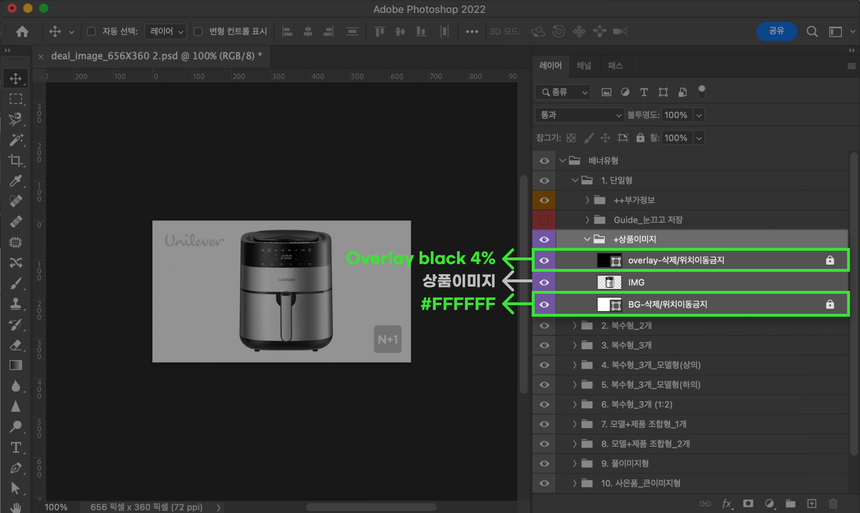Show the Guide_눈끄고 저장 folder layer

point(544,219)
